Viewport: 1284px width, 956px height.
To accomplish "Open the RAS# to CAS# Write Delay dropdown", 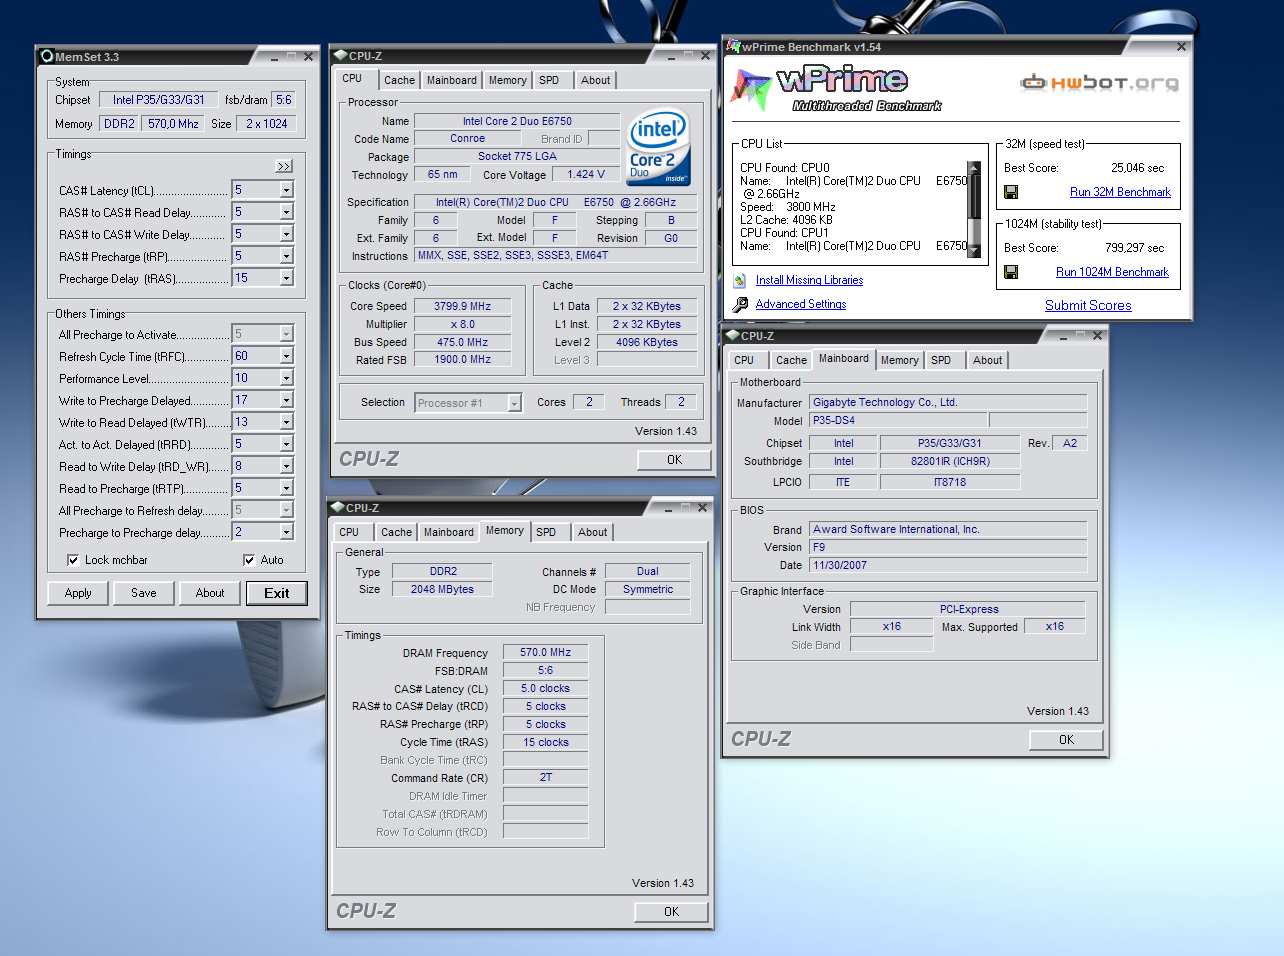I will point(286,234).
